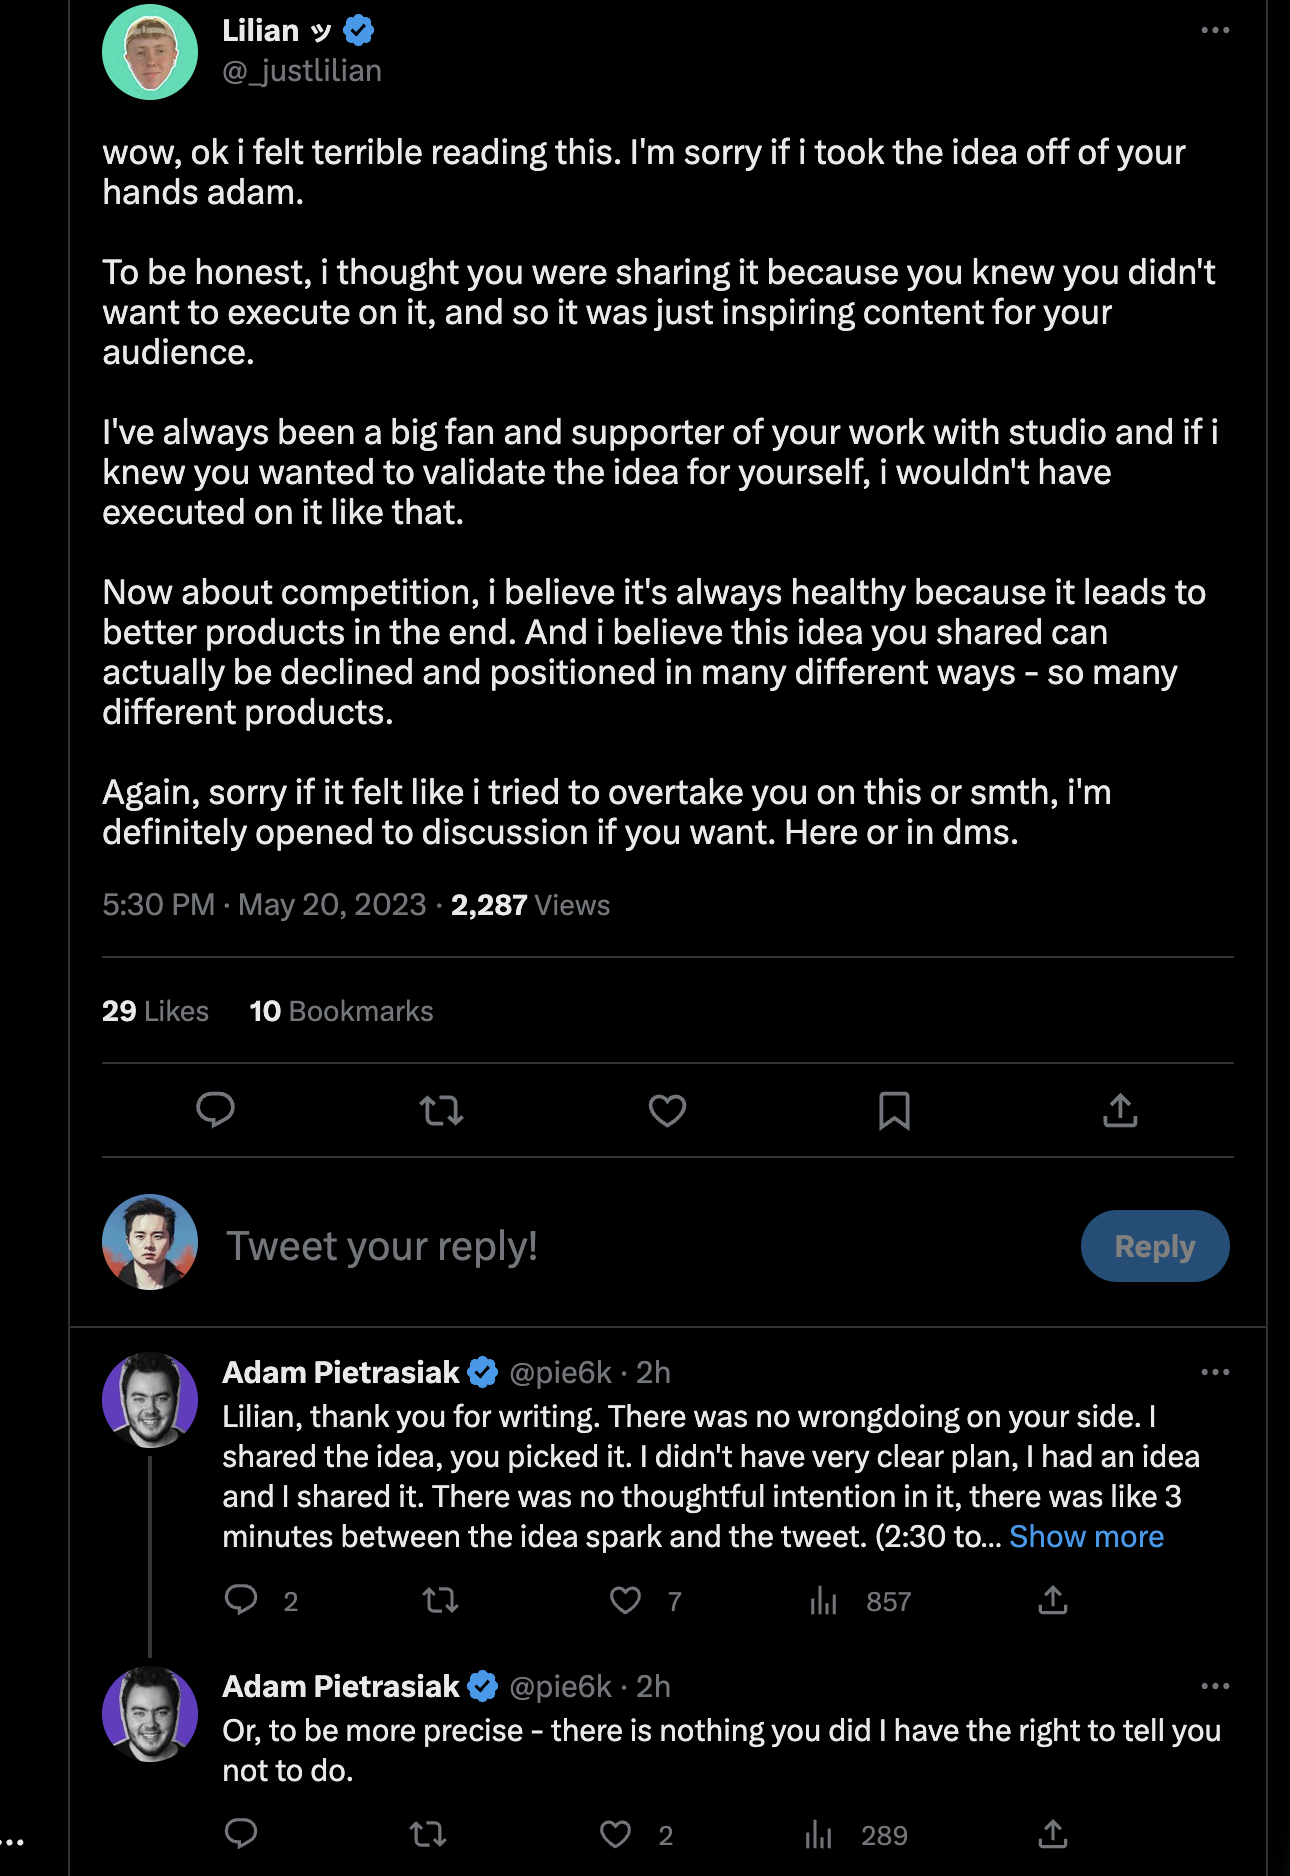Open Lilian's profile via the username @_justlilian
Screen dimensions: 1290x1876
click(x=302, y=70)
